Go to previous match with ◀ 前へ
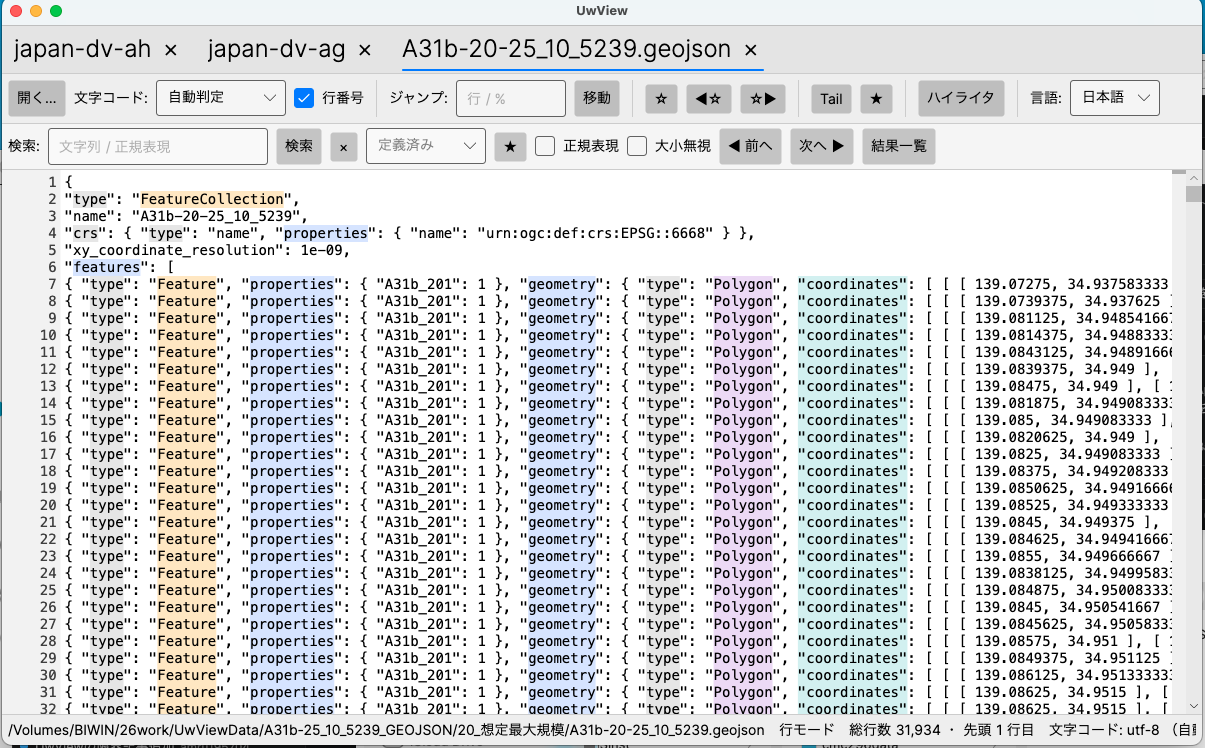 (x=751, y=146)
